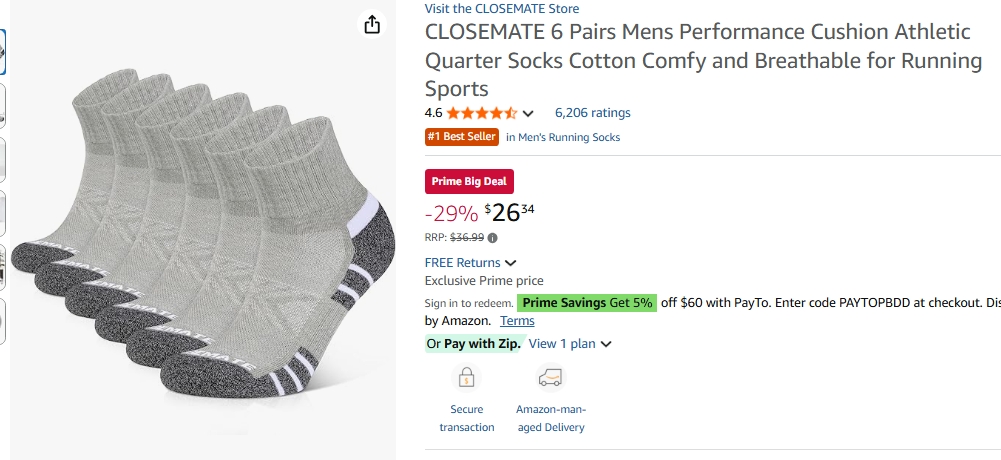This screenshot has width=1001, height=460.
Task: Select the second product thumbnail on the left
Action: coord(3,105)
